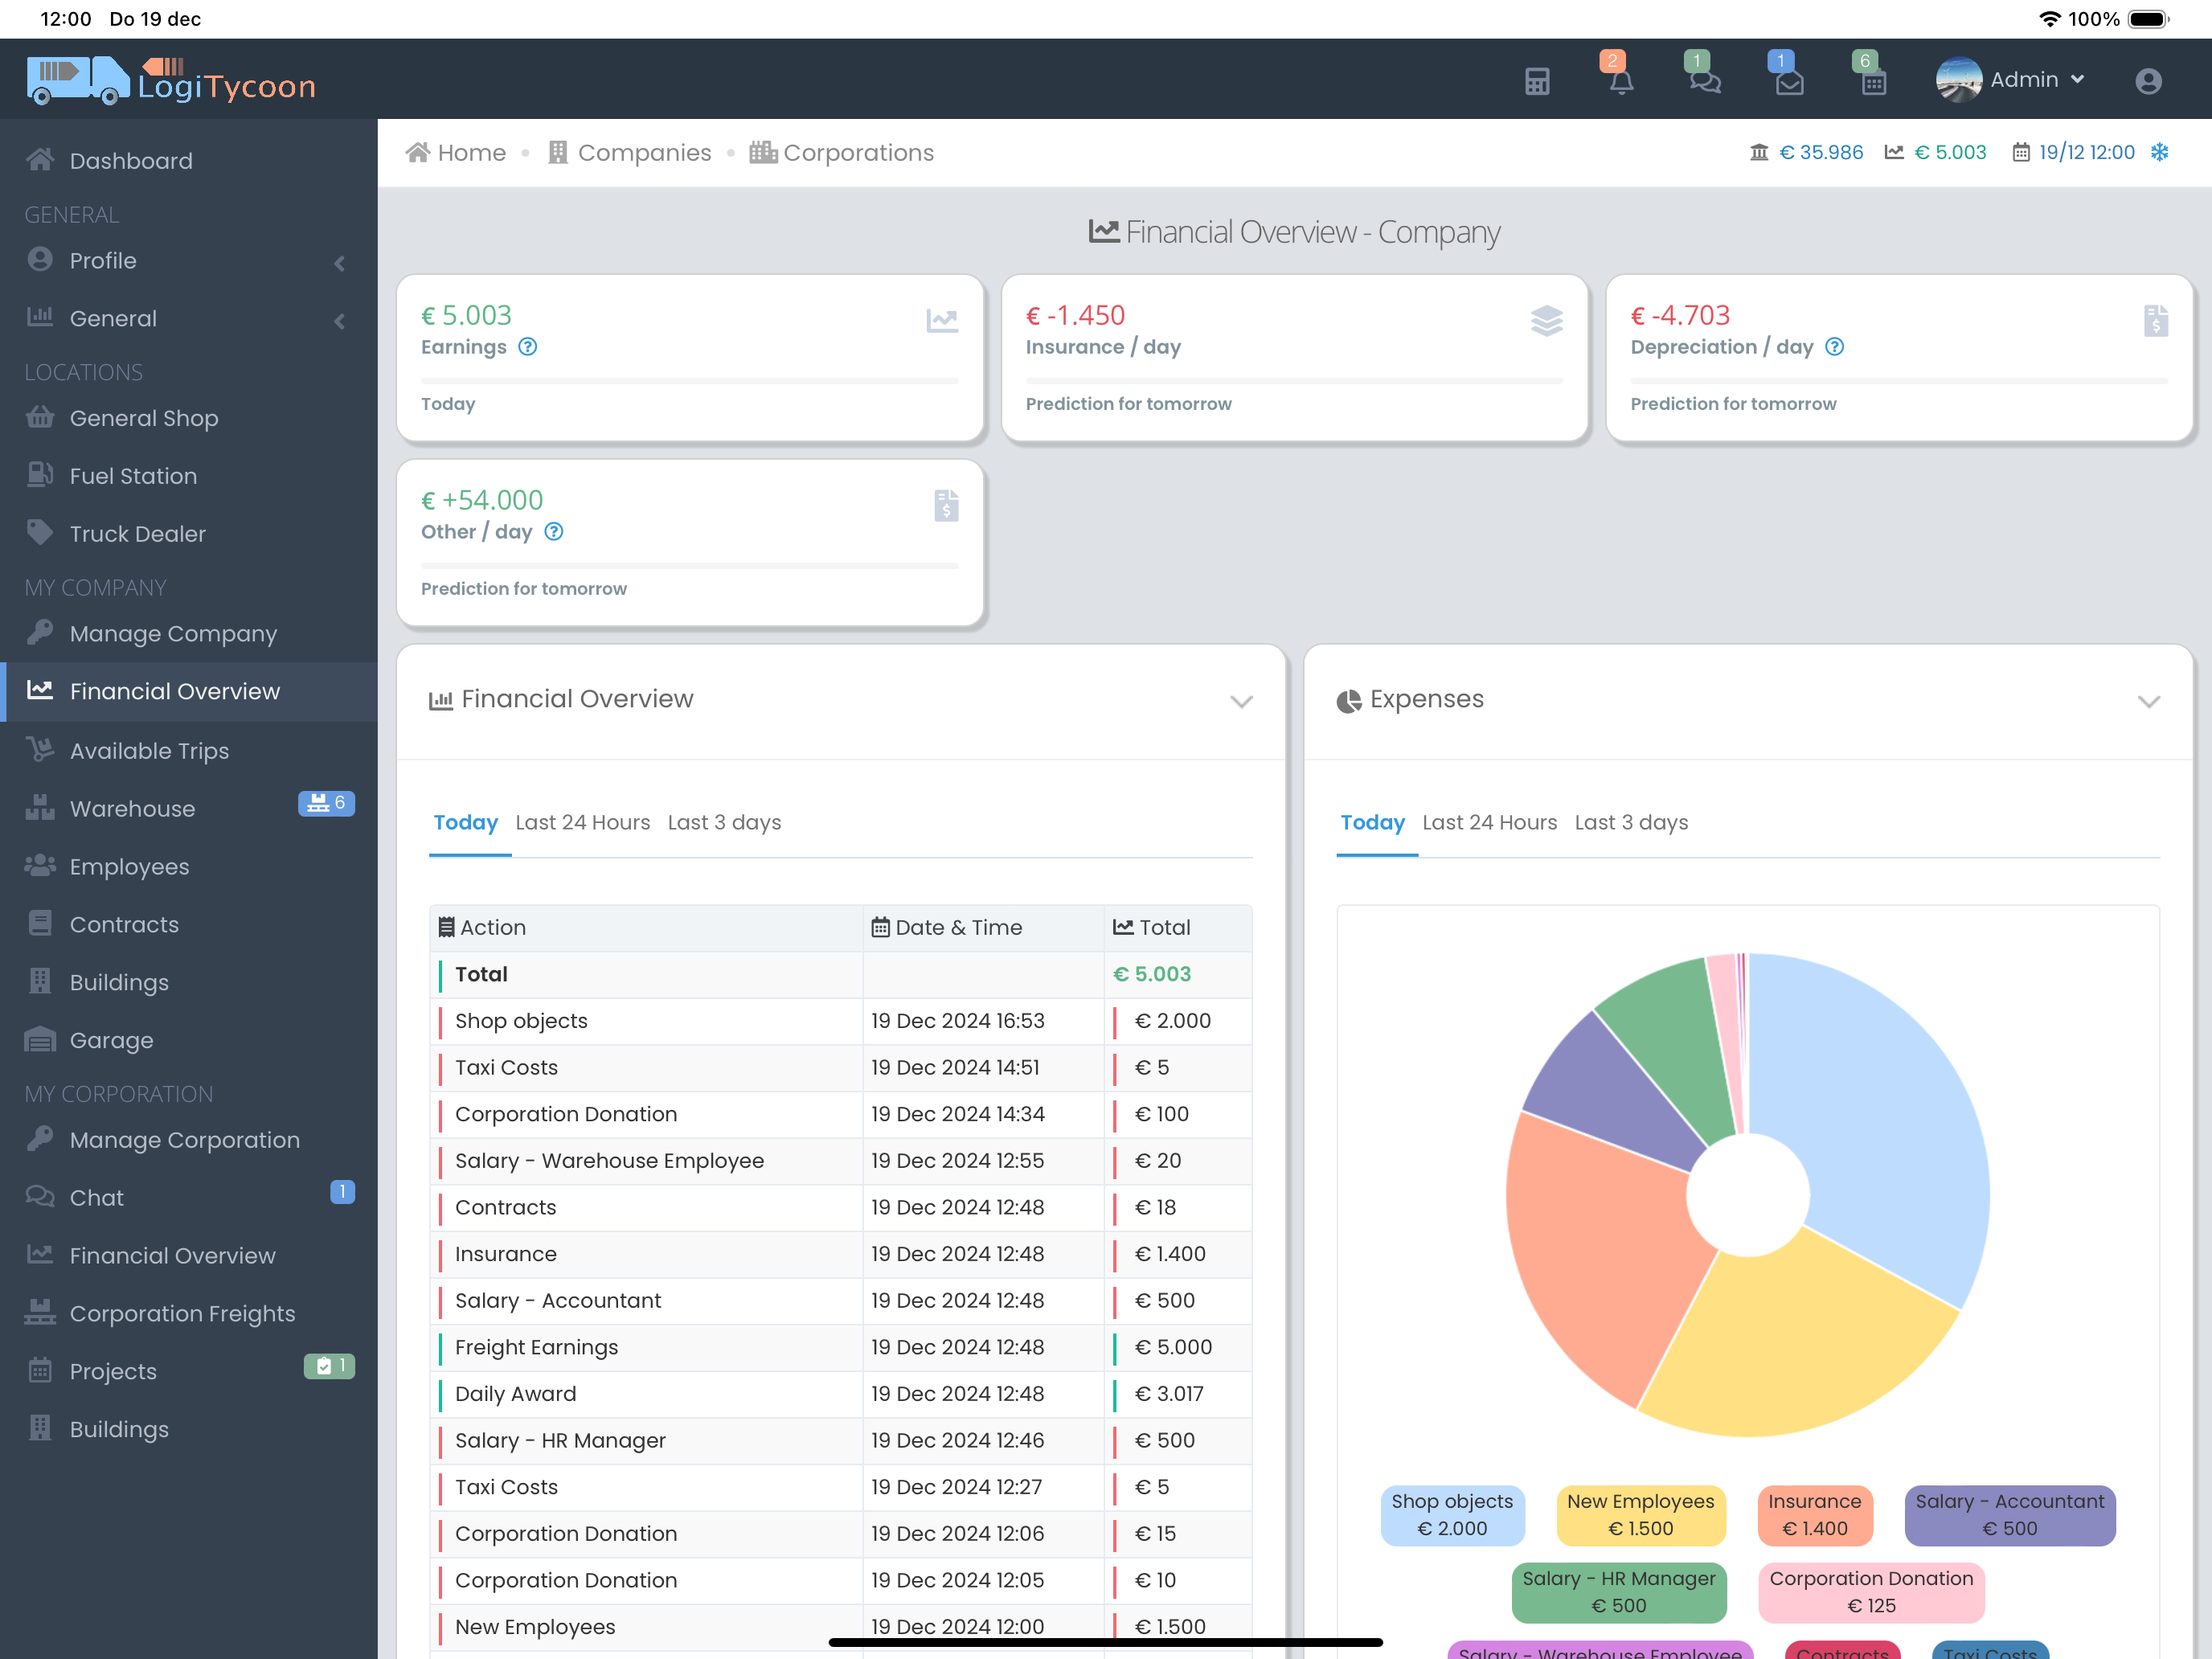Go to Companies breadcrumb link

[644, 152]
